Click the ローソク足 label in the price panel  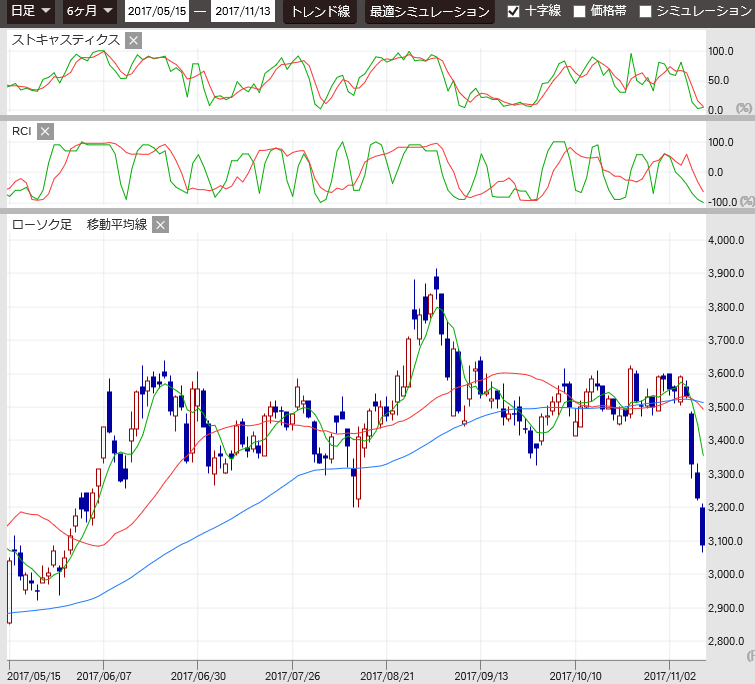pyautogui.click(x=41, y=224)
